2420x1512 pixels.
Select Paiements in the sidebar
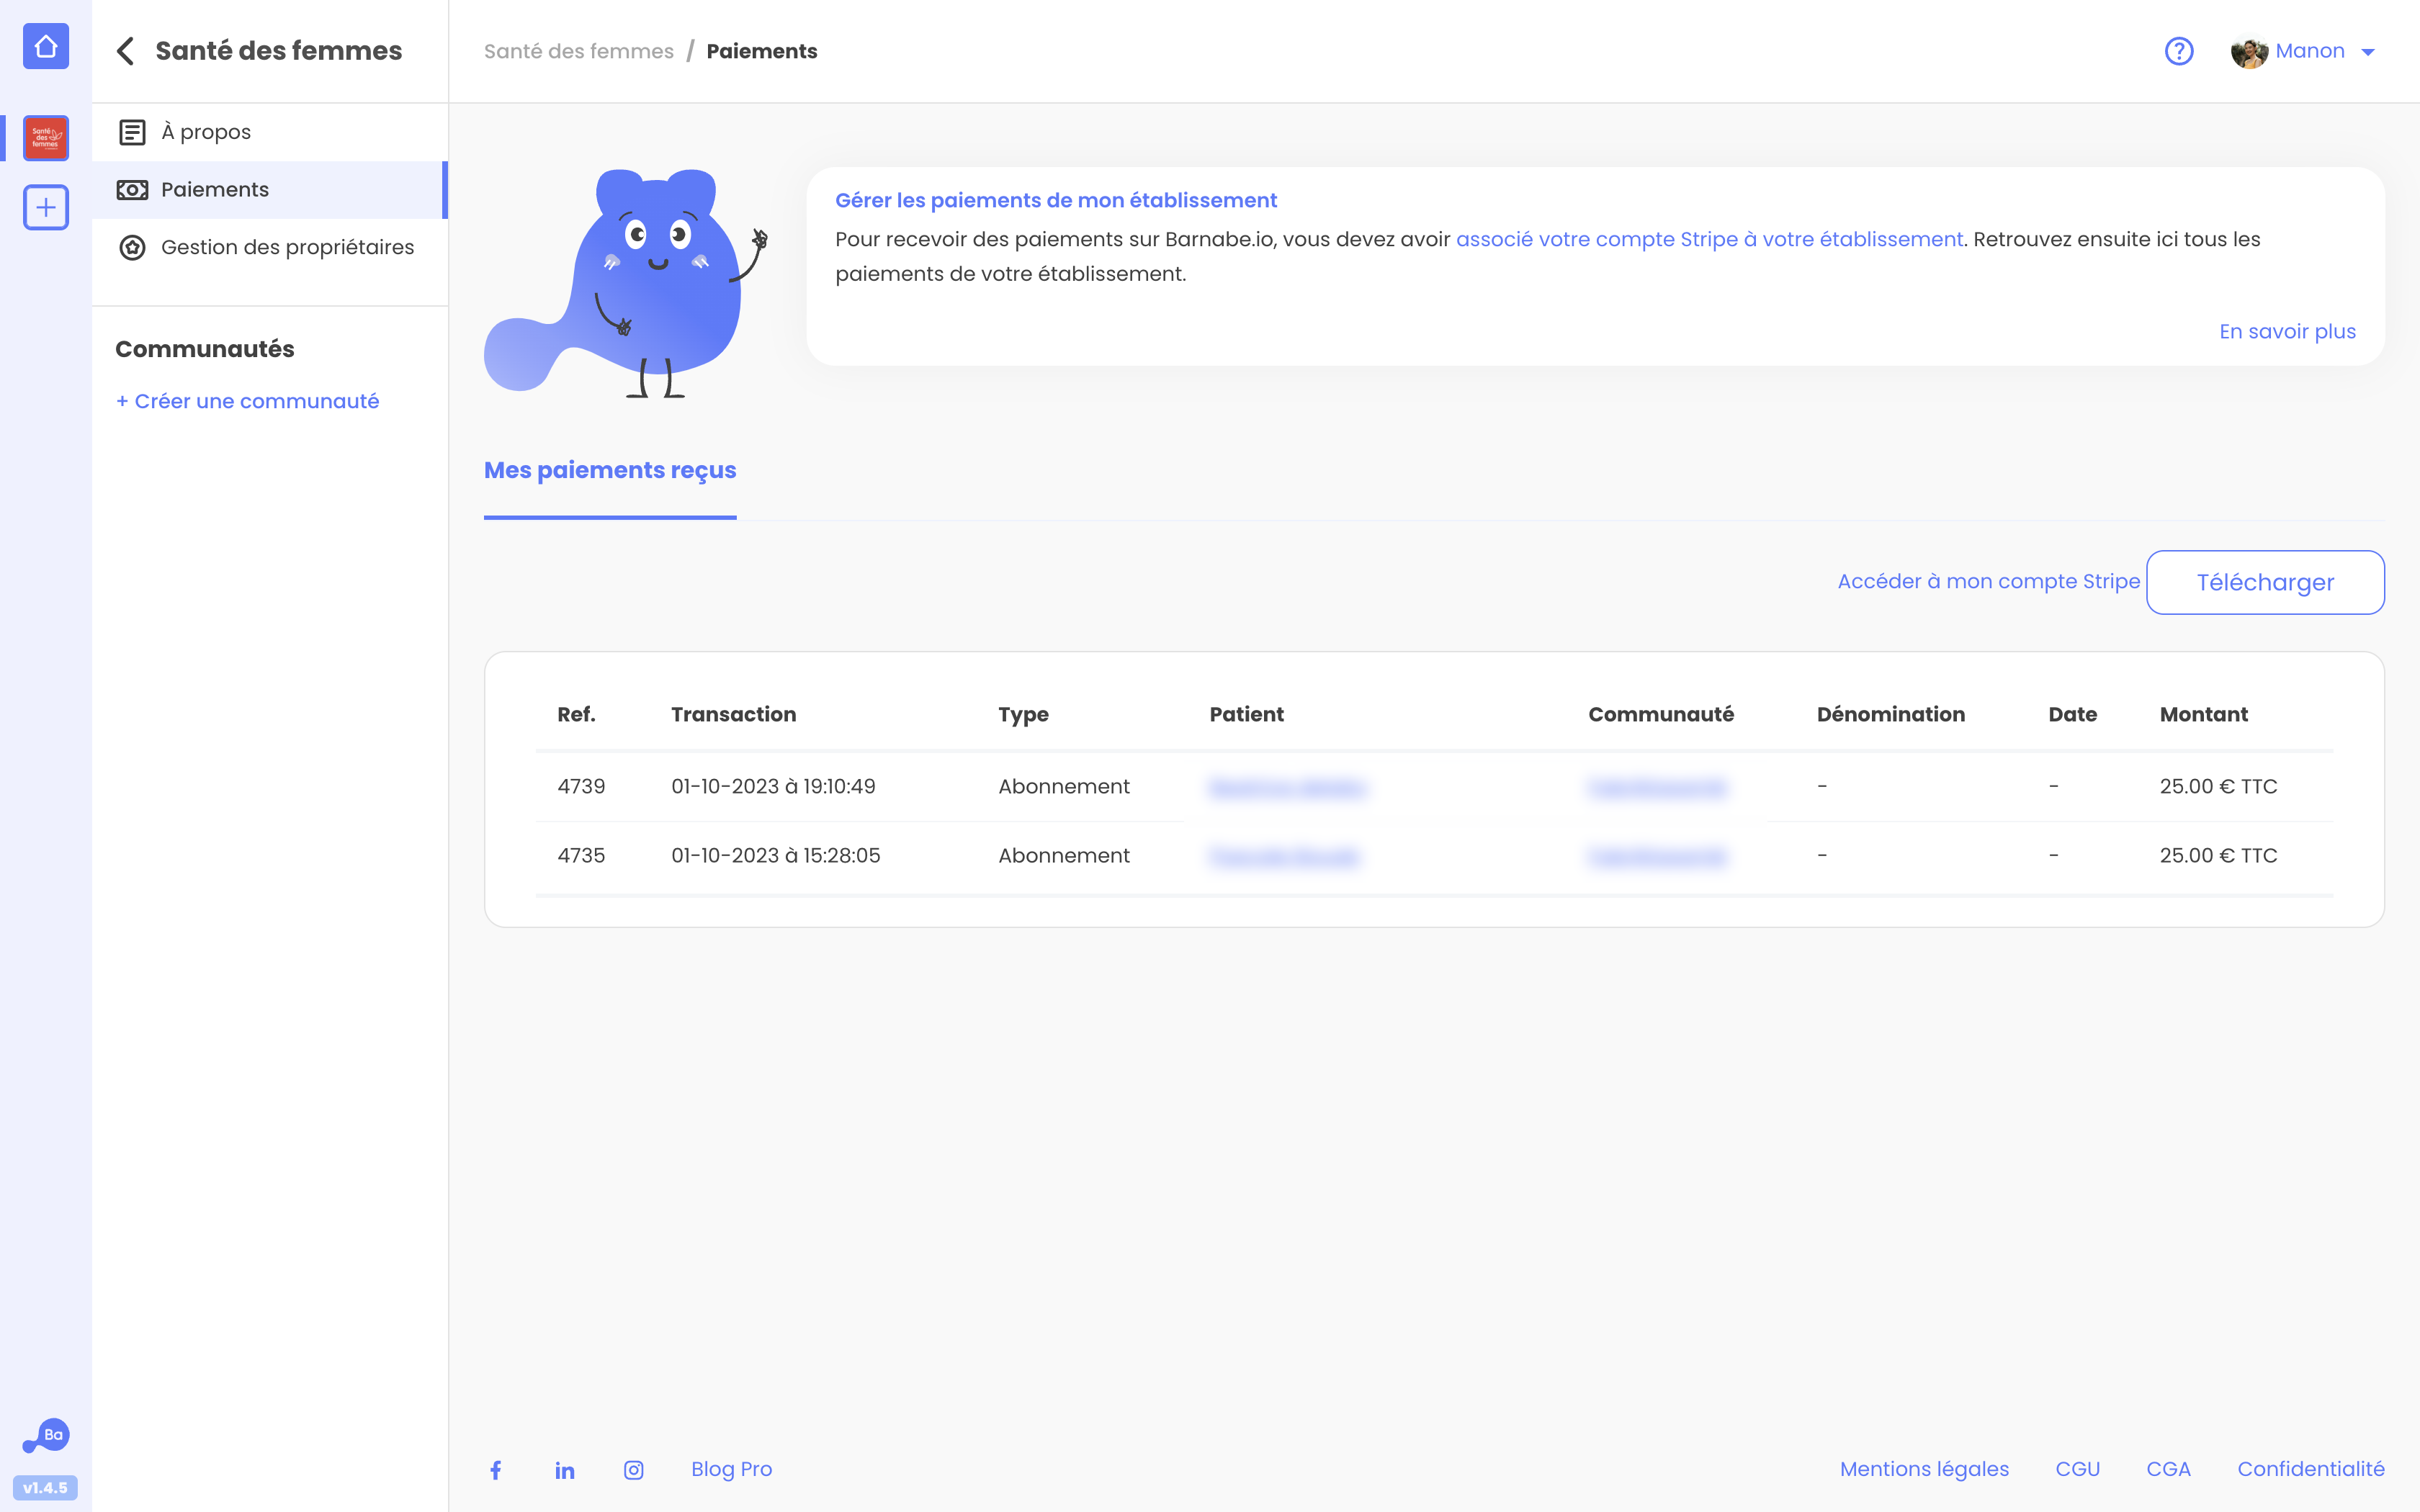click(270, 190)
